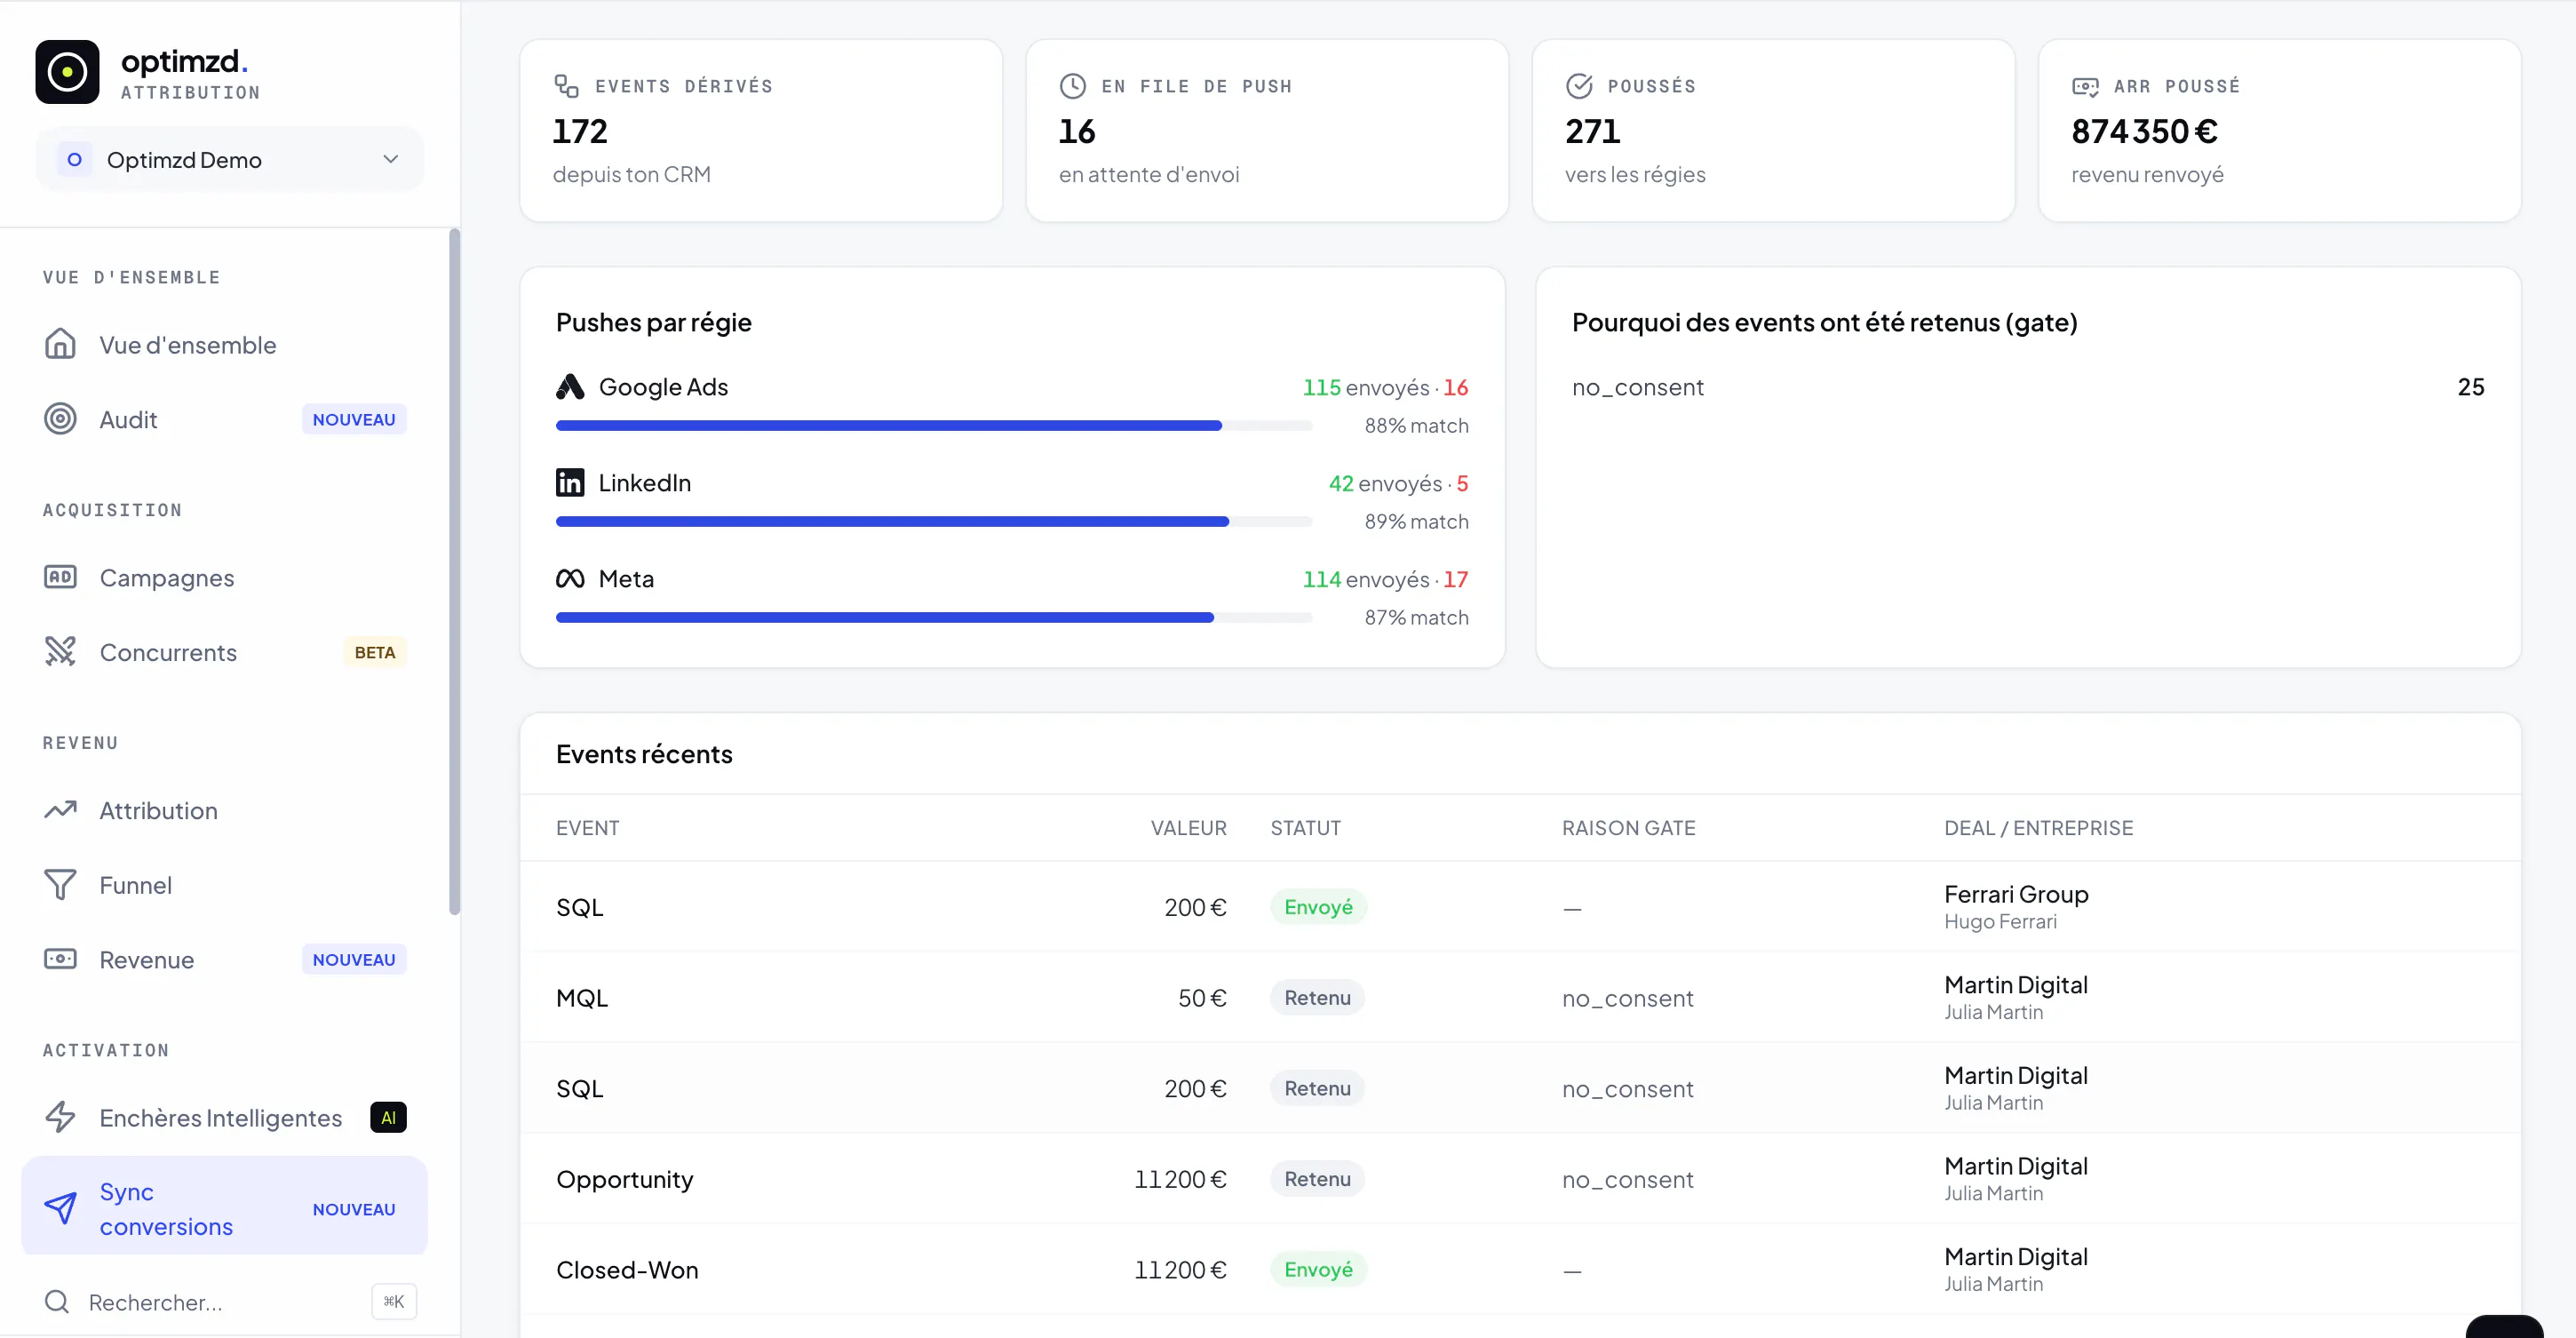Screen dimensions: 2576x1338
Task: Click the Enchères Intelligentes lightning icon
Action: 60,1117
